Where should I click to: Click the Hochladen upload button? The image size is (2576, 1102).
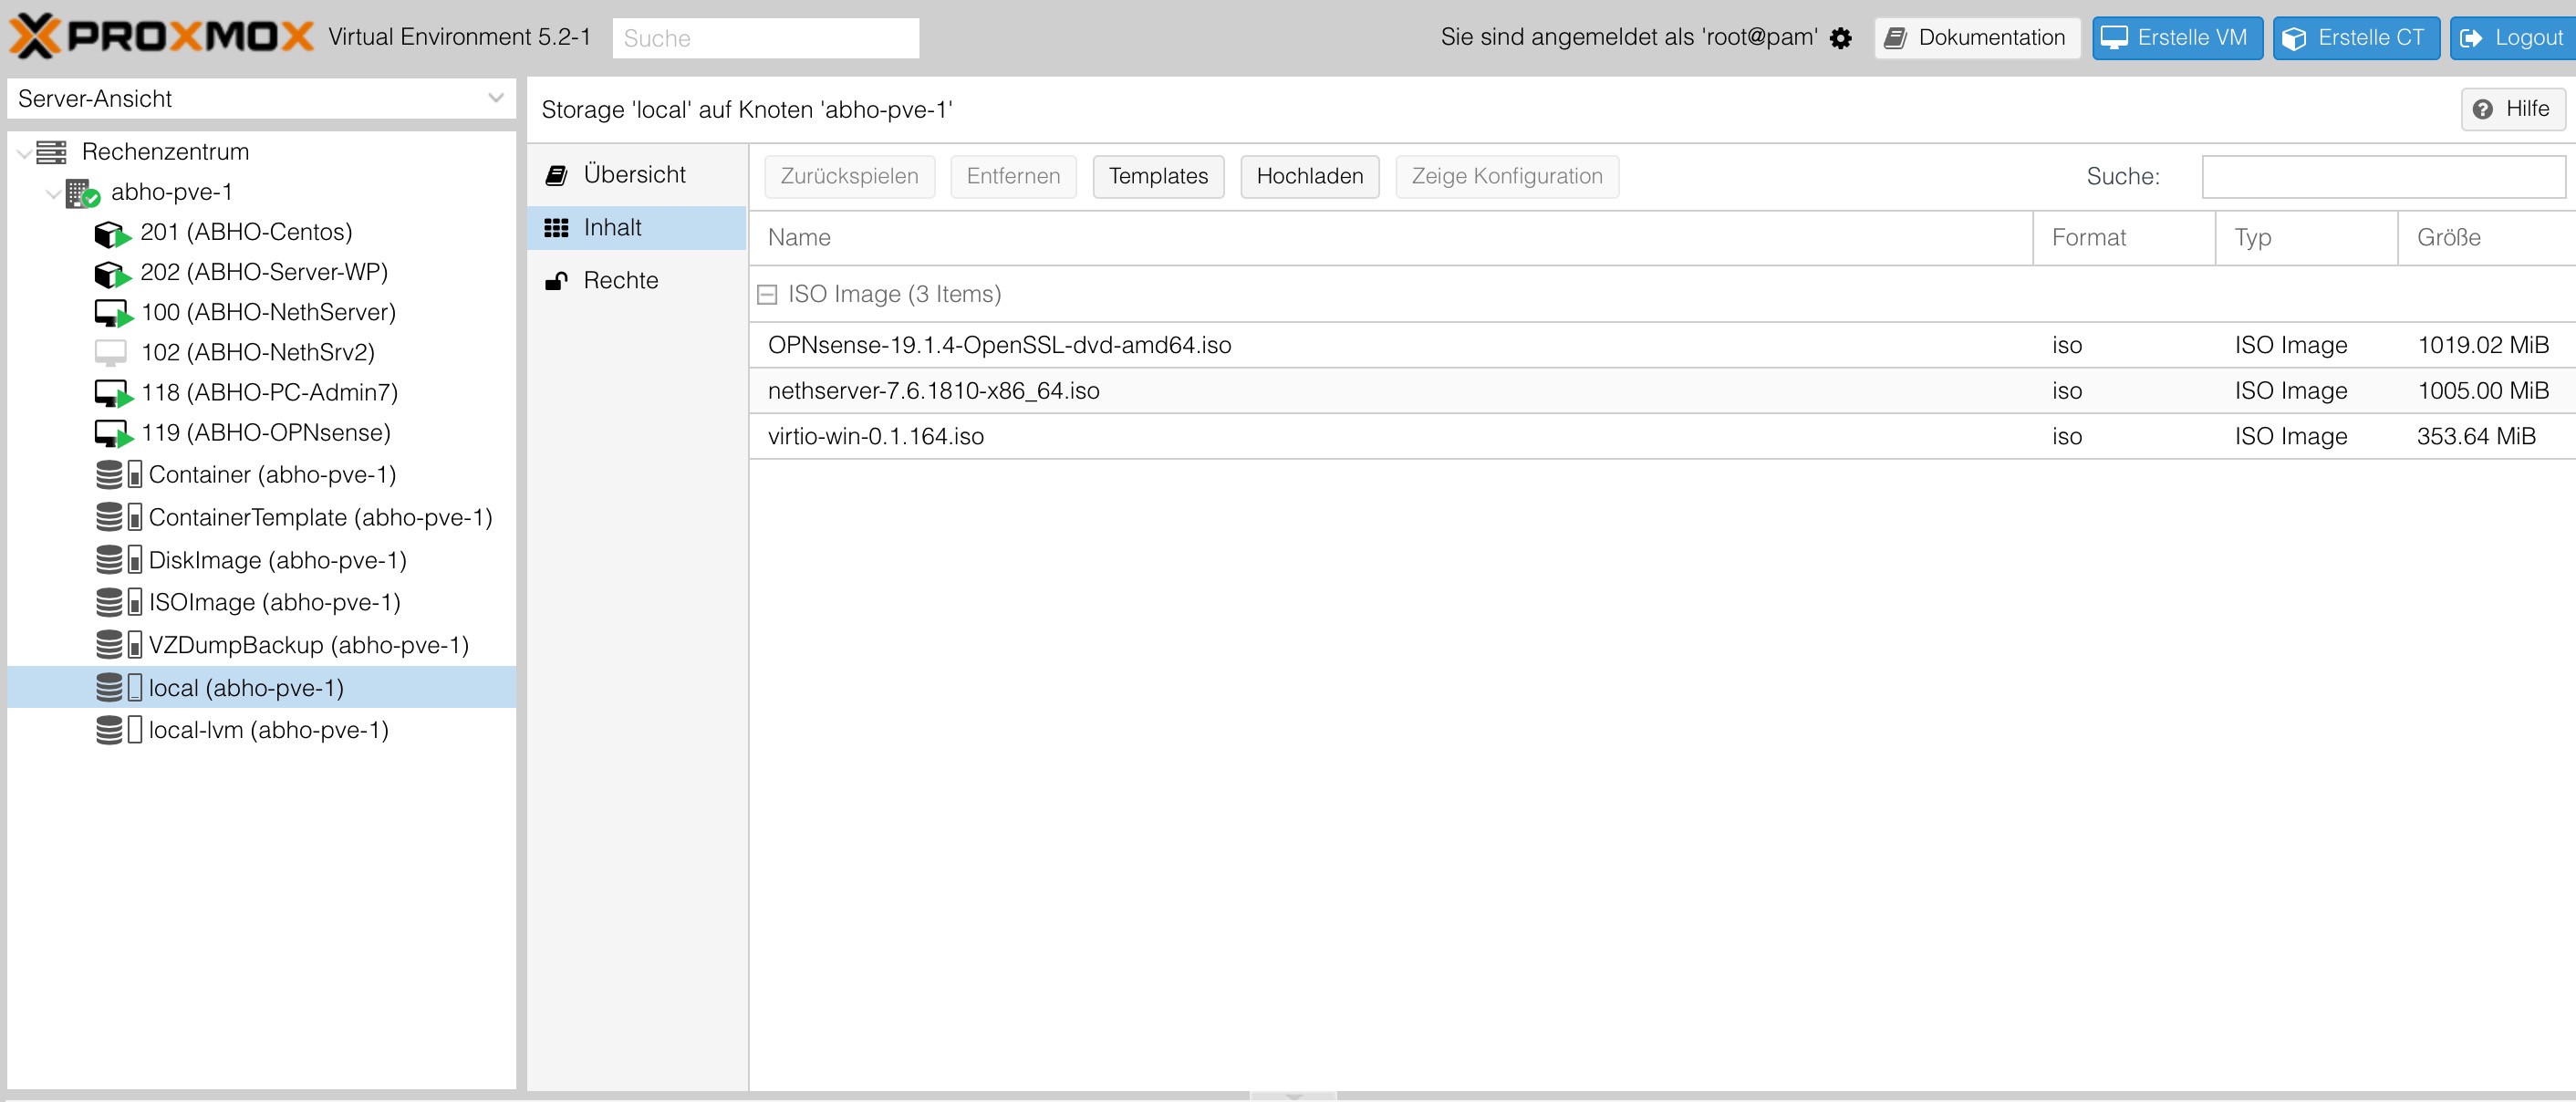point(1309,177)
